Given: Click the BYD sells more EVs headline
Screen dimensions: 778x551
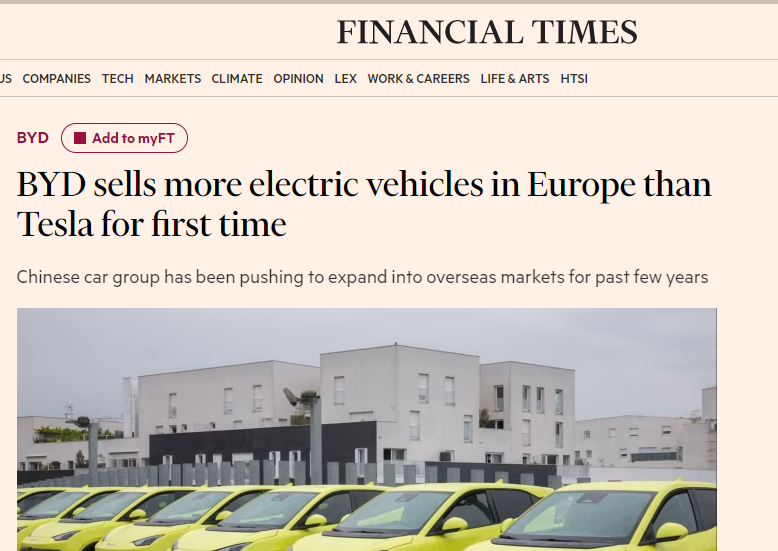Looking at the screenshot, I should [364, 205].
